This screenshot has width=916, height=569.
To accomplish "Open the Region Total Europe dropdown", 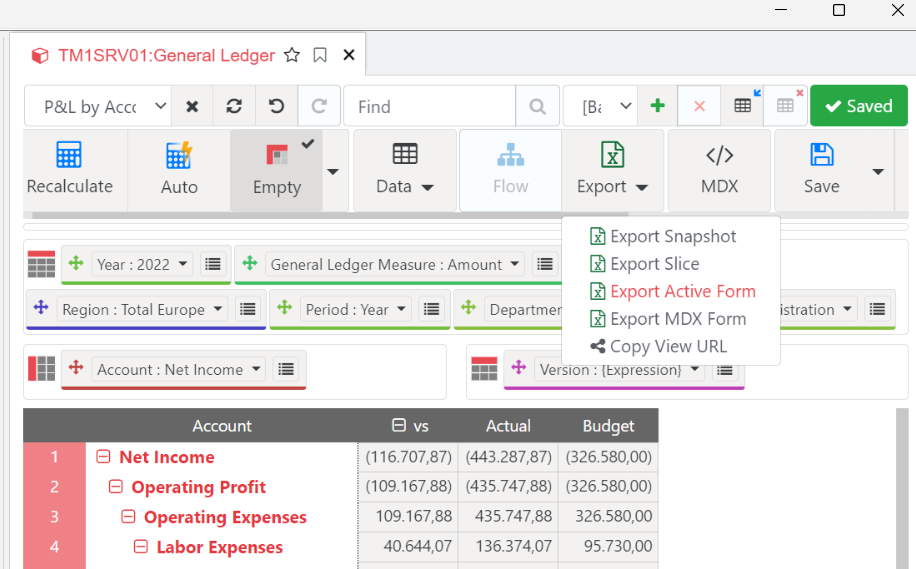I will pyautogui.click(x=143, y=309).
